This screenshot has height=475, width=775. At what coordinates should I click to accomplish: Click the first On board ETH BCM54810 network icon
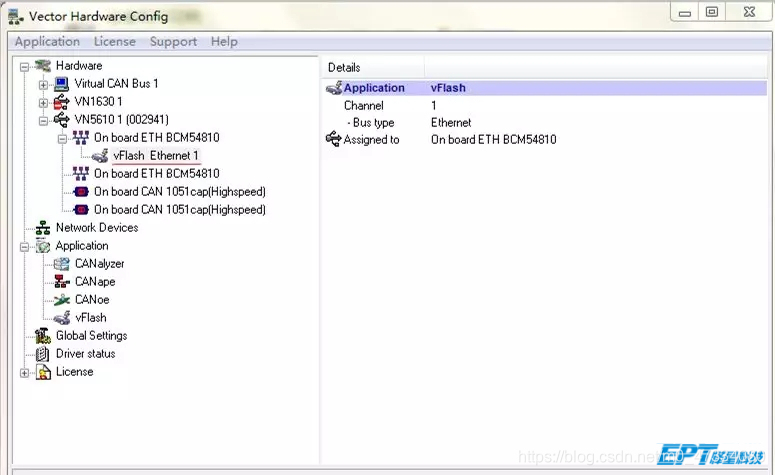[x=81, y=137]
